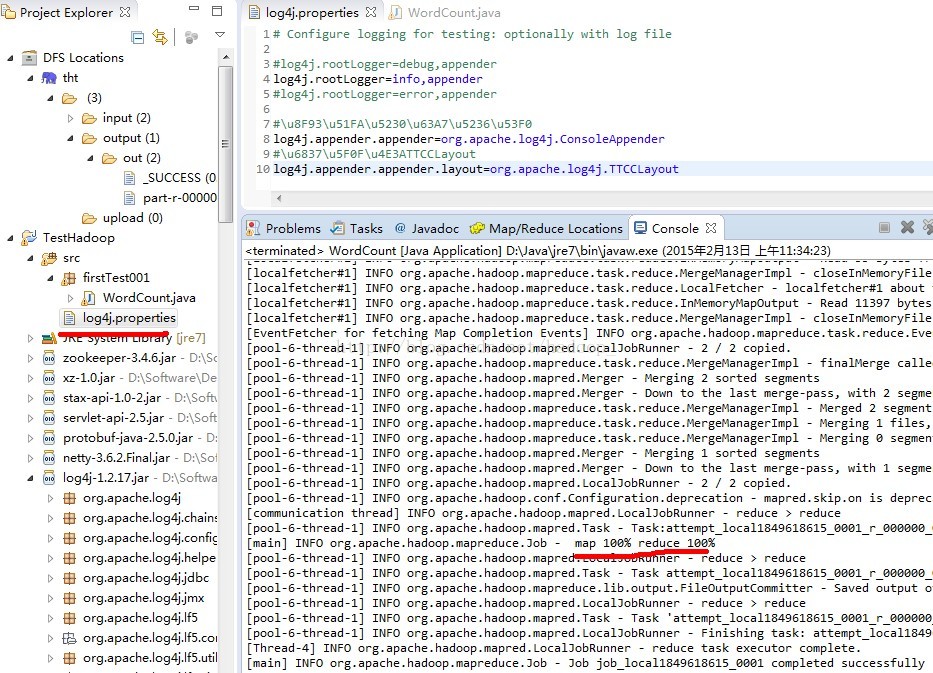
Task: Collapse the DFS Locations tree node
Action: click(x=10, y=58)
